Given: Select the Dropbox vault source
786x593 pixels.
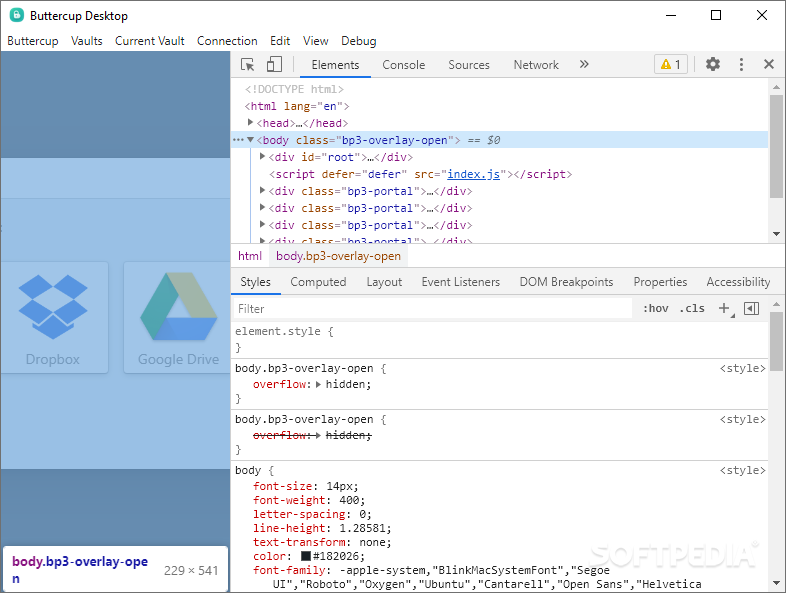Looking at the screenshot, I should point(53,317).
